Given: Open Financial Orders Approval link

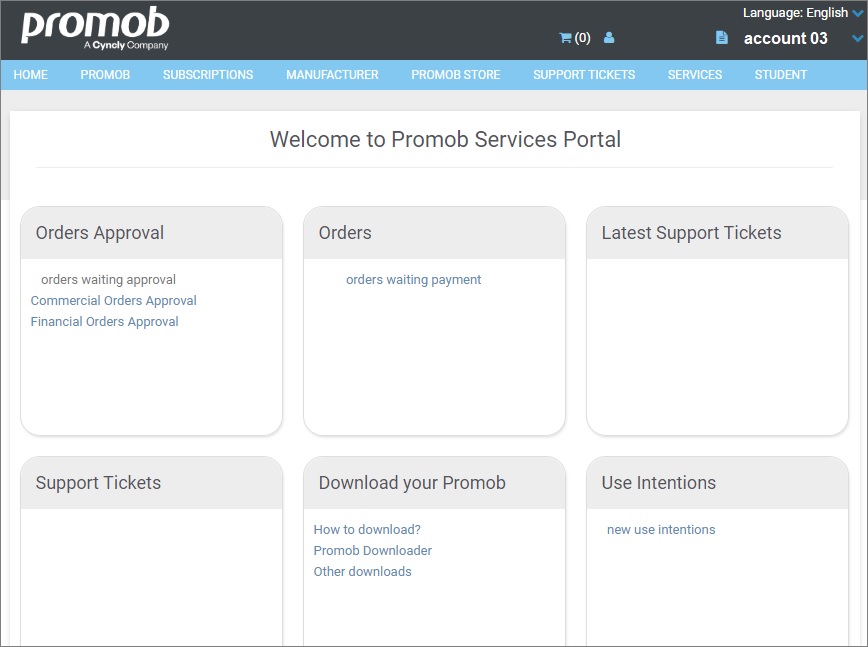Looking at the screenshot, I should coord(105,322).
